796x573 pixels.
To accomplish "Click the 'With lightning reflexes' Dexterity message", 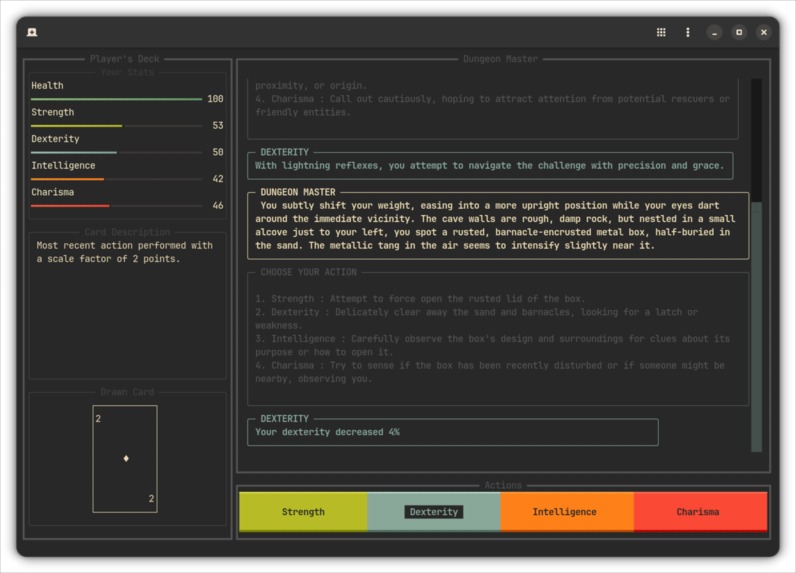I will (x=489, y=165).
